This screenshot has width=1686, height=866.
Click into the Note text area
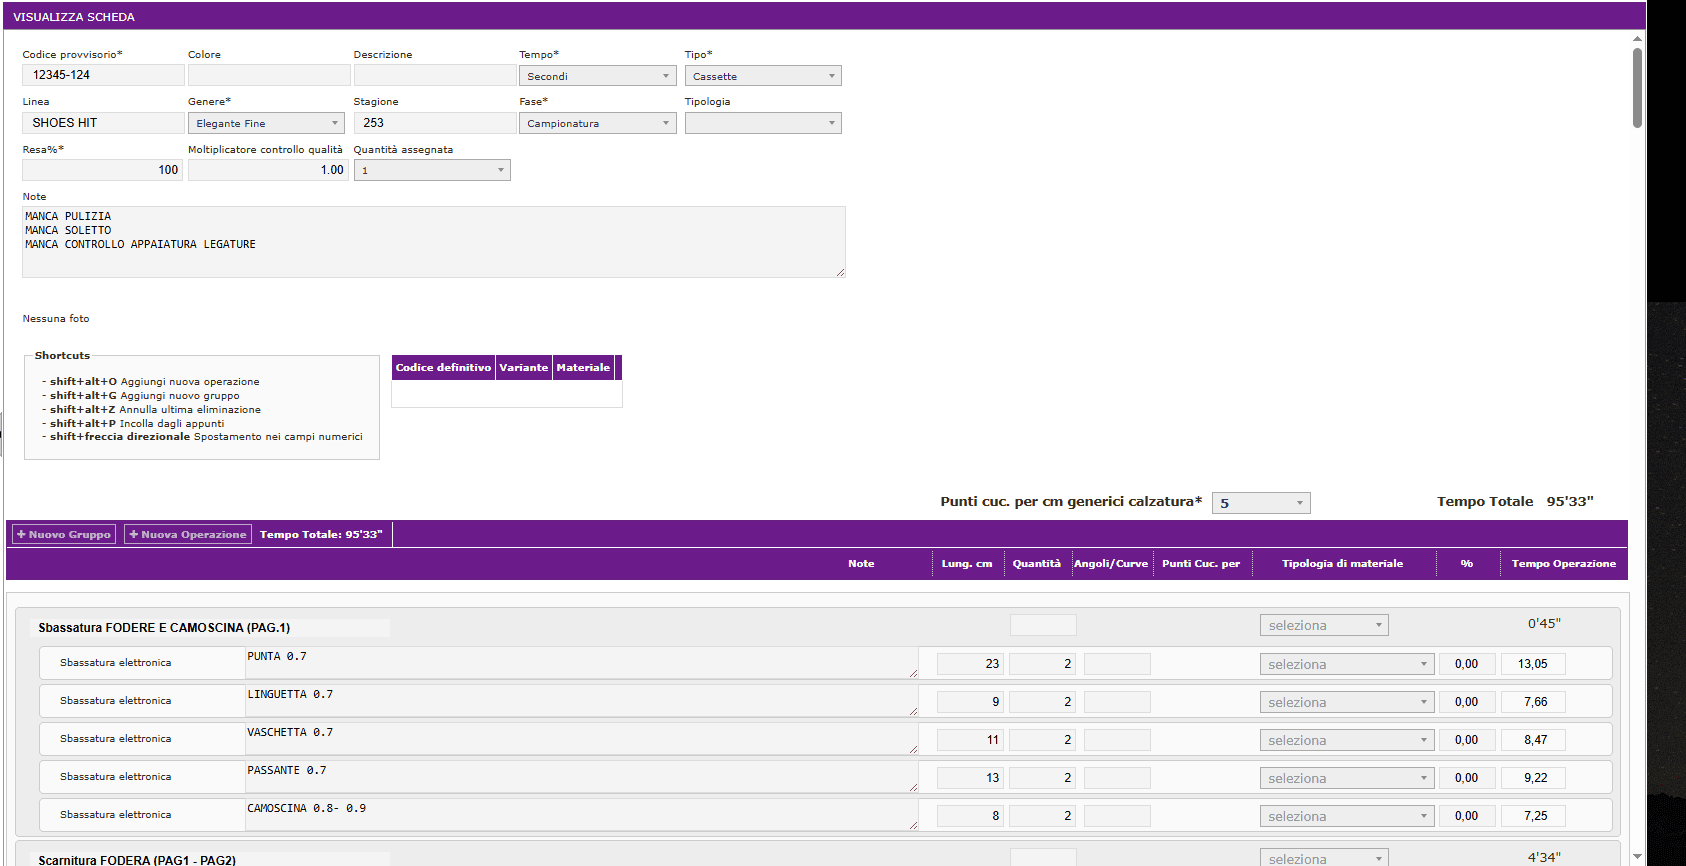click(433, 242)
